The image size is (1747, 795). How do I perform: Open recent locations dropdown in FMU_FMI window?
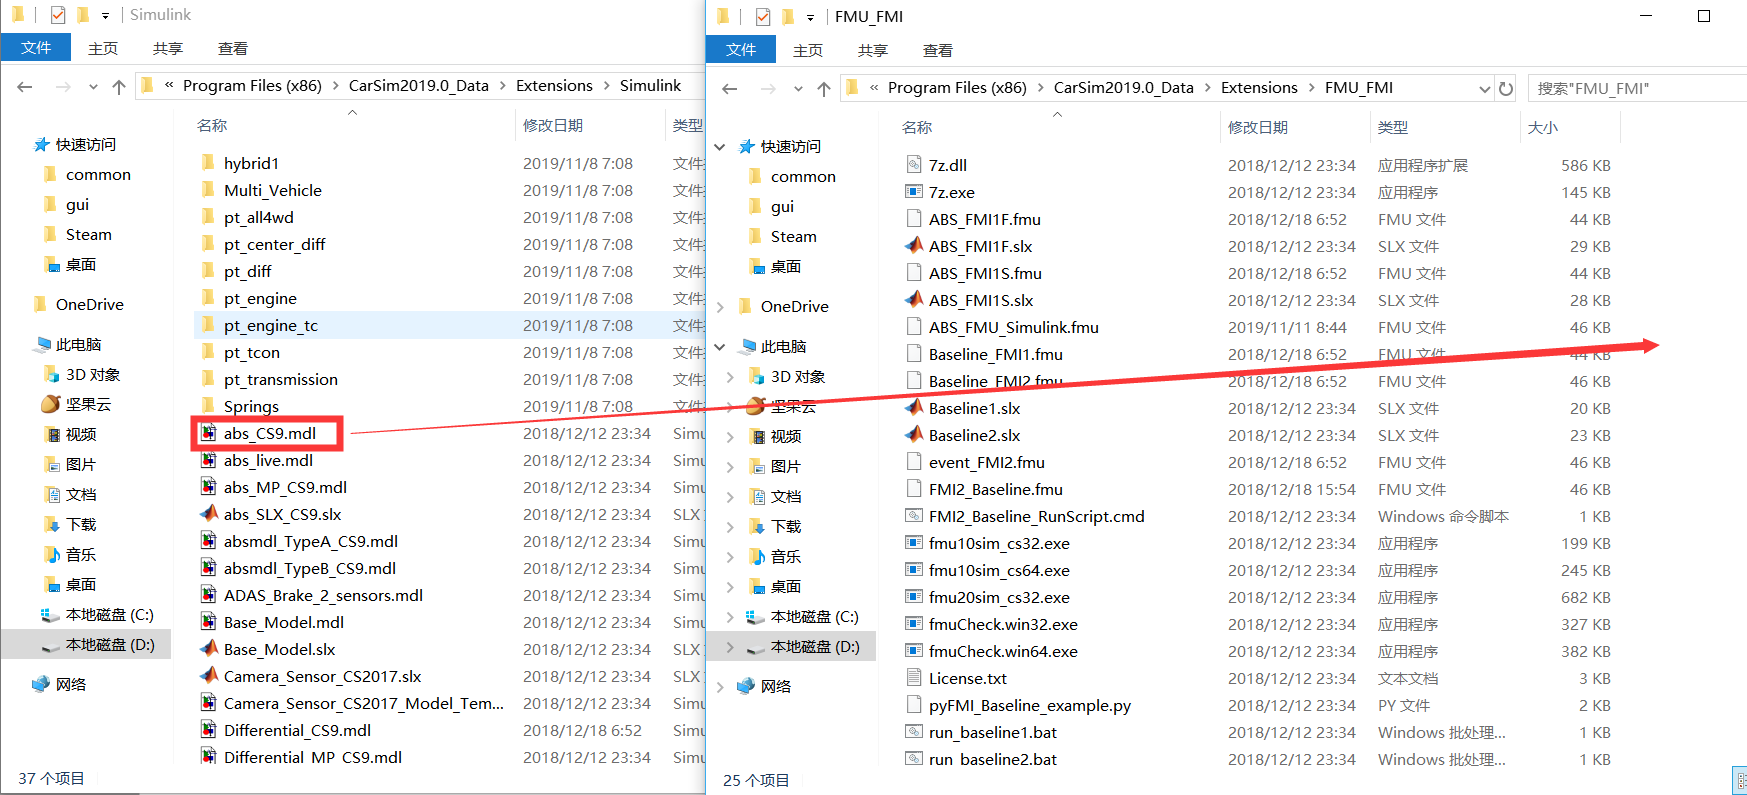click(798, 89)
